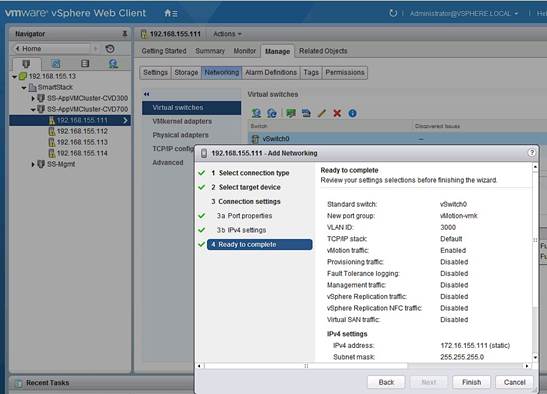Viewport: 547px width, 394px height.
Task: Click the arrow on selected host 192.168.155.111
Action: [x=125, y=120]
